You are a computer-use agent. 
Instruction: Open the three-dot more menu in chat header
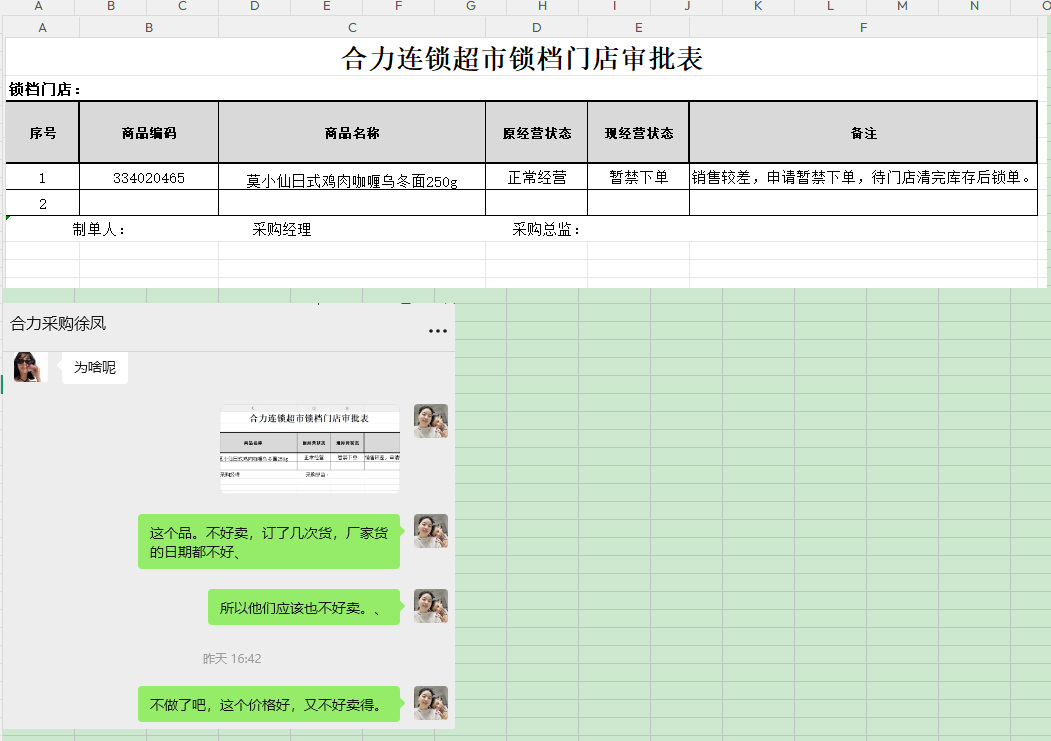(x=438, y=331)
